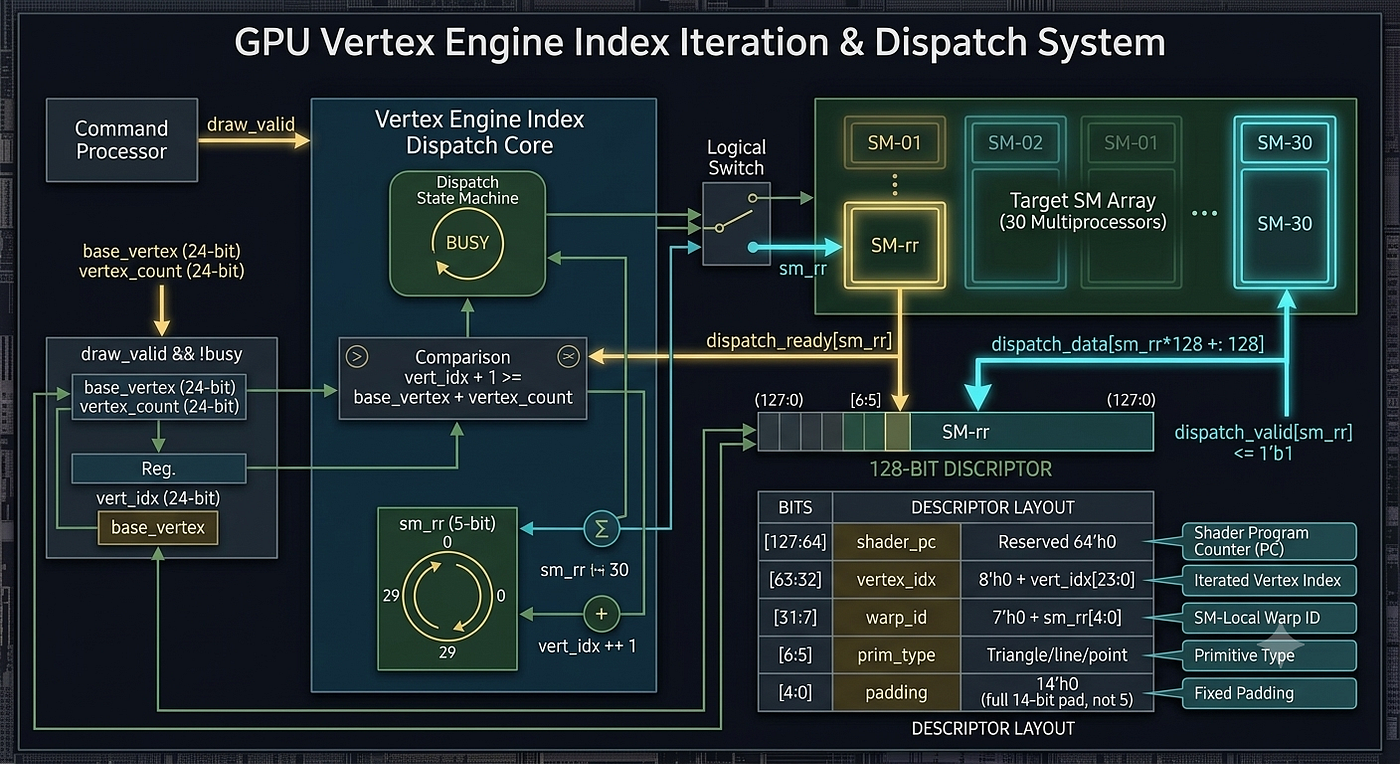Click the '14'h0 (full 14-bit pad, not 5)' cell
This screenshot has width=1400, height=764.
pyautogui.click(x=1056, y=692)
